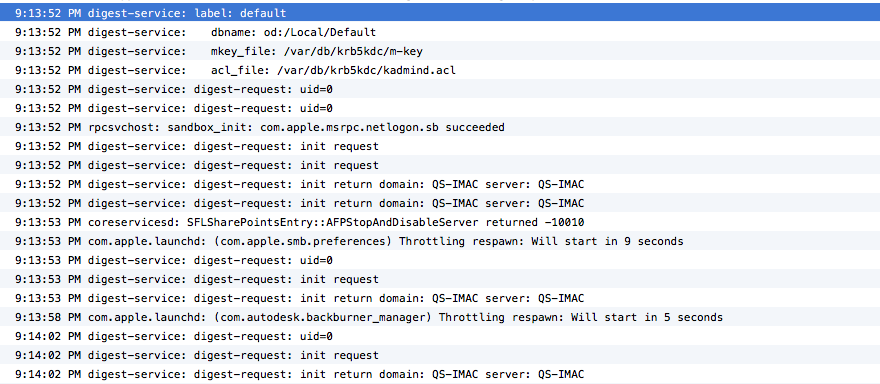Select the acl_file kadmind.acl log line

tap(440, 70)
